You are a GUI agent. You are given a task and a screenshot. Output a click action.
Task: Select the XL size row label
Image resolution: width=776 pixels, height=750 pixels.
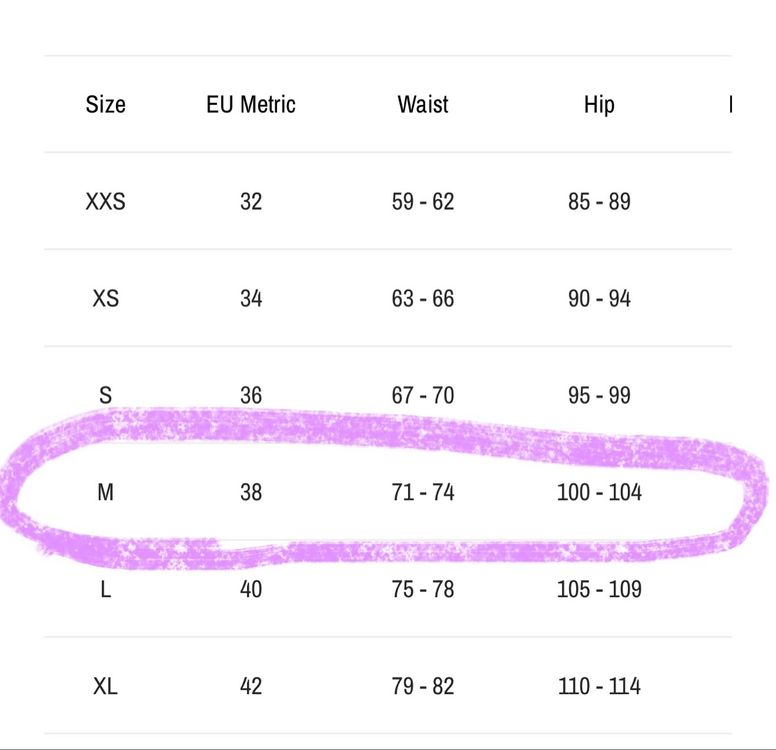pyautogui.click(x=105, y=687)
